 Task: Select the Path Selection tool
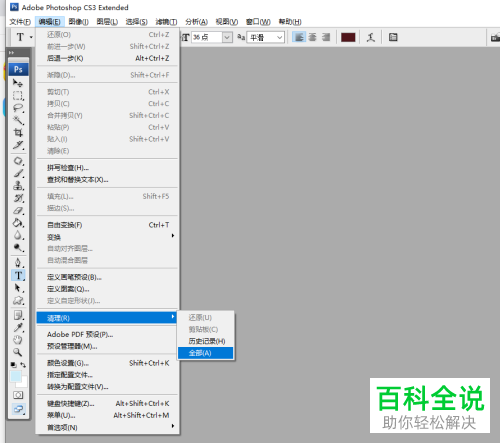18,288
